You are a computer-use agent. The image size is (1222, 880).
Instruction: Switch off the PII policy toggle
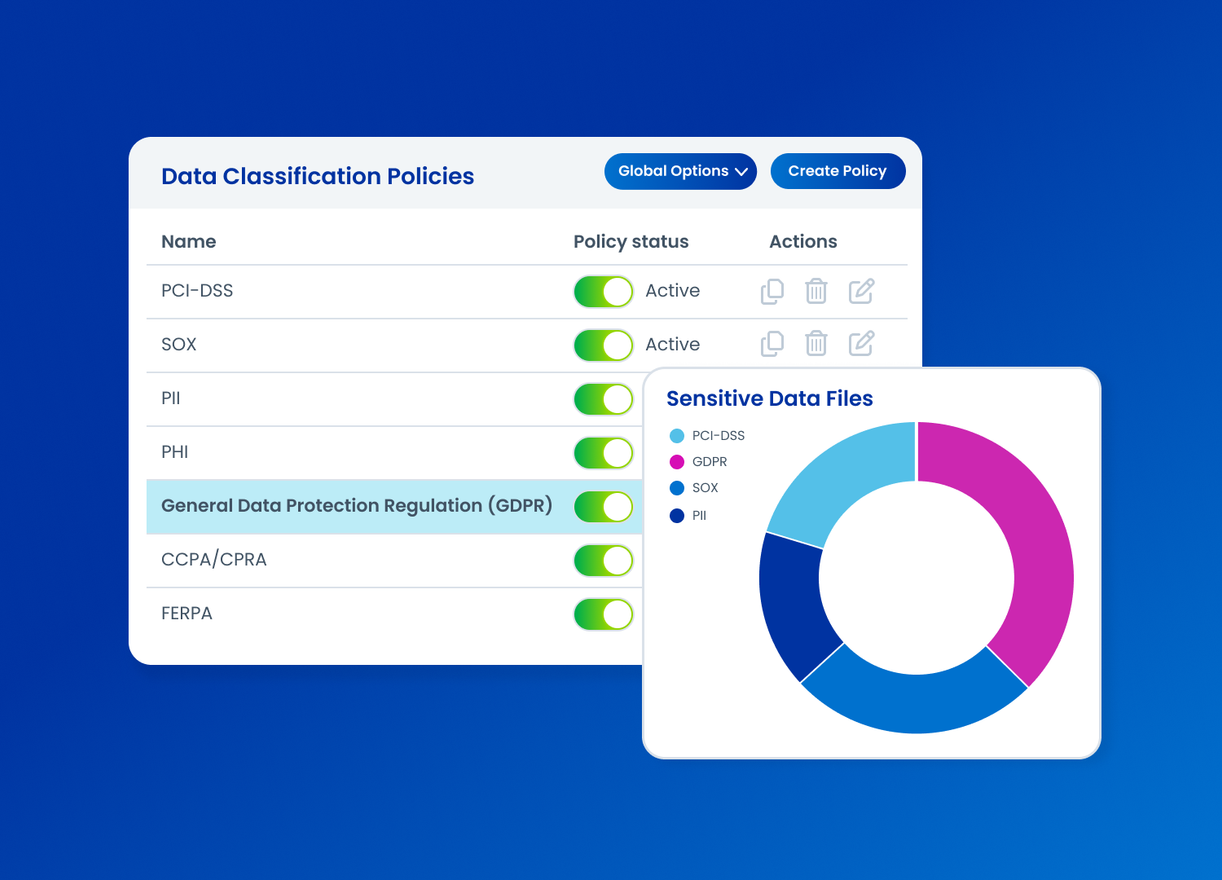tap(603, 399)
